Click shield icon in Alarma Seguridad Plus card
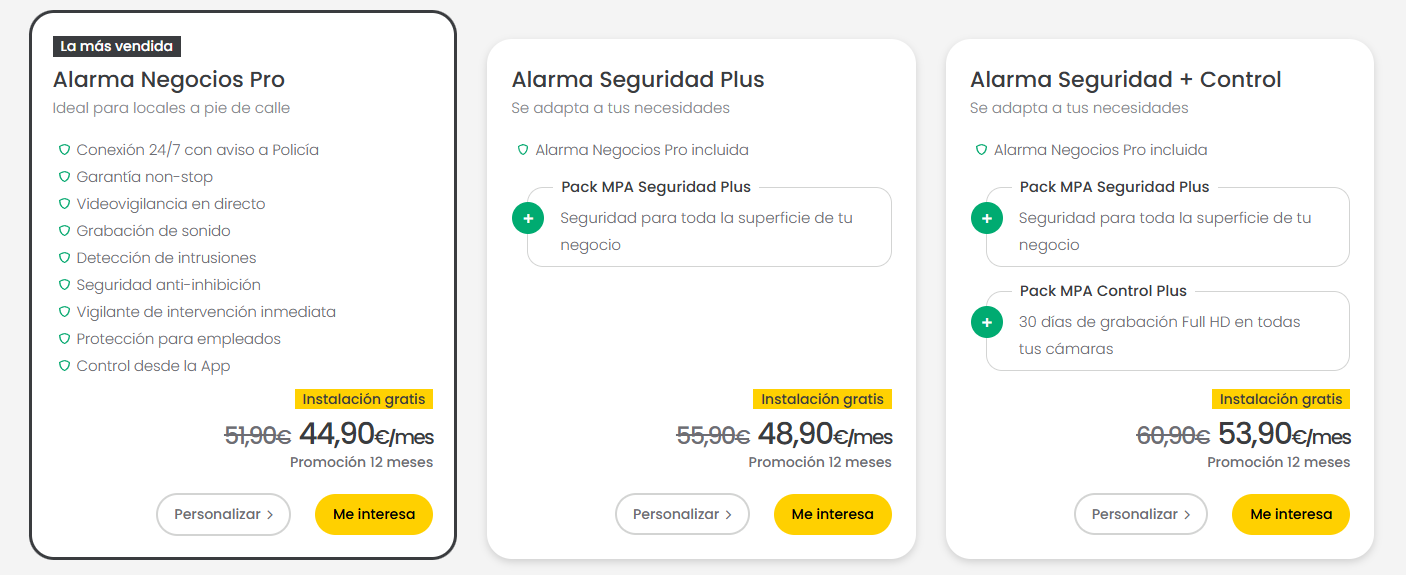Screen dimensions: 1406x575 click(x=523, y=150)
